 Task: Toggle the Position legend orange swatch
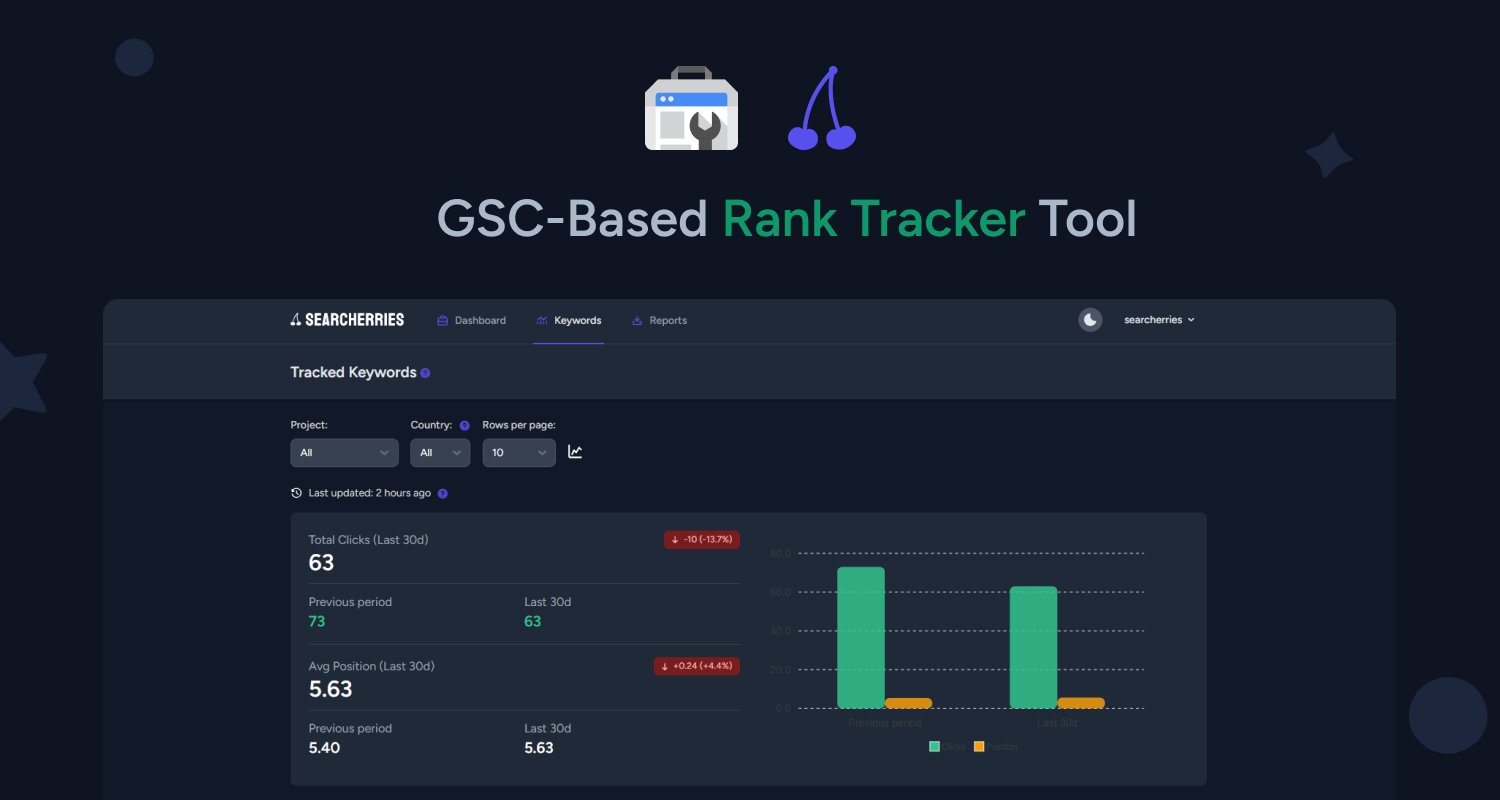tap(979, 746)
